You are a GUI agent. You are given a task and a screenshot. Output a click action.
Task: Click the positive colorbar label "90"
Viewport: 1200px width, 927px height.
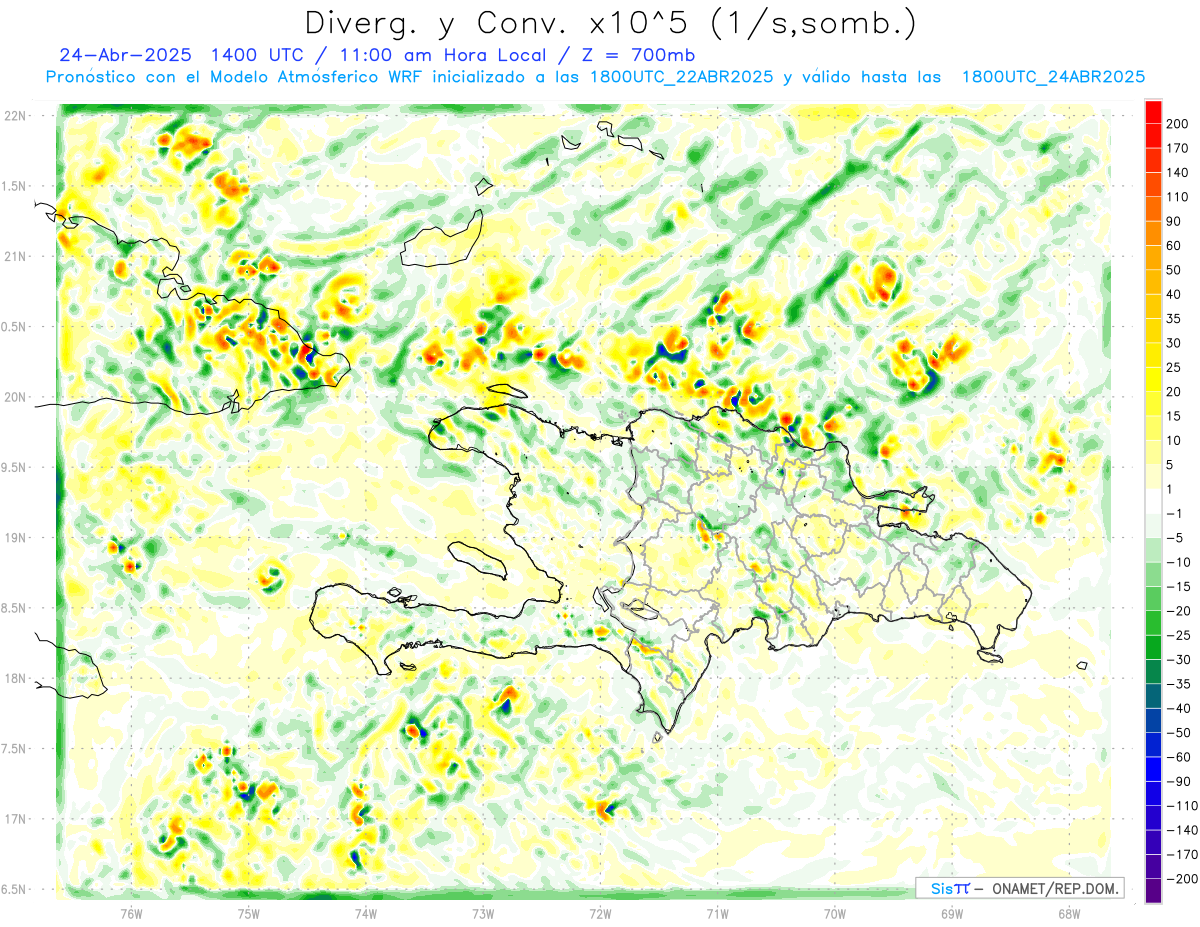click(x=1174, y=221)
